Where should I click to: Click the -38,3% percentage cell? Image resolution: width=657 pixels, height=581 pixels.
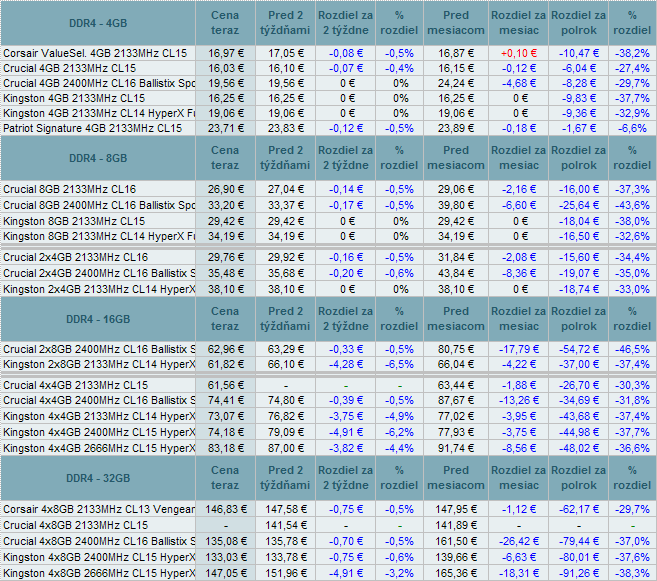[x=632, y=573]
